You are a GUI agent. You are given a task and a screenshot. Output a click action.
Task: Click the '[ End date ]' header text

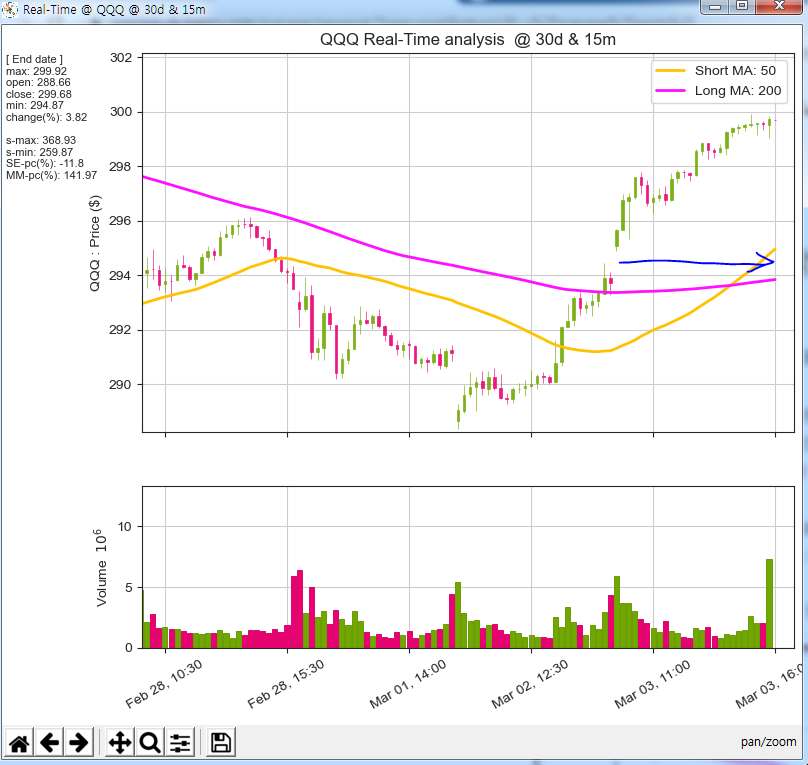[34, 59]
